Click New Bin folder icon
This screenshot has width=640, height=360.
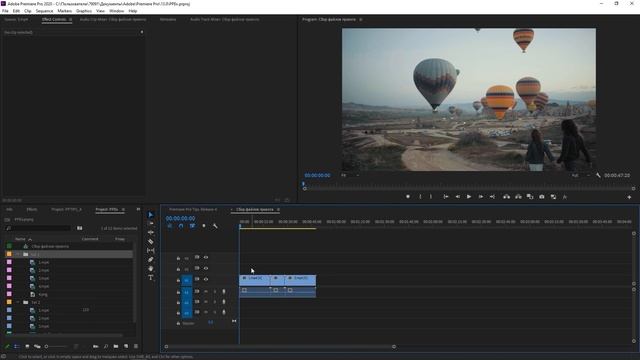click(116, 347)
